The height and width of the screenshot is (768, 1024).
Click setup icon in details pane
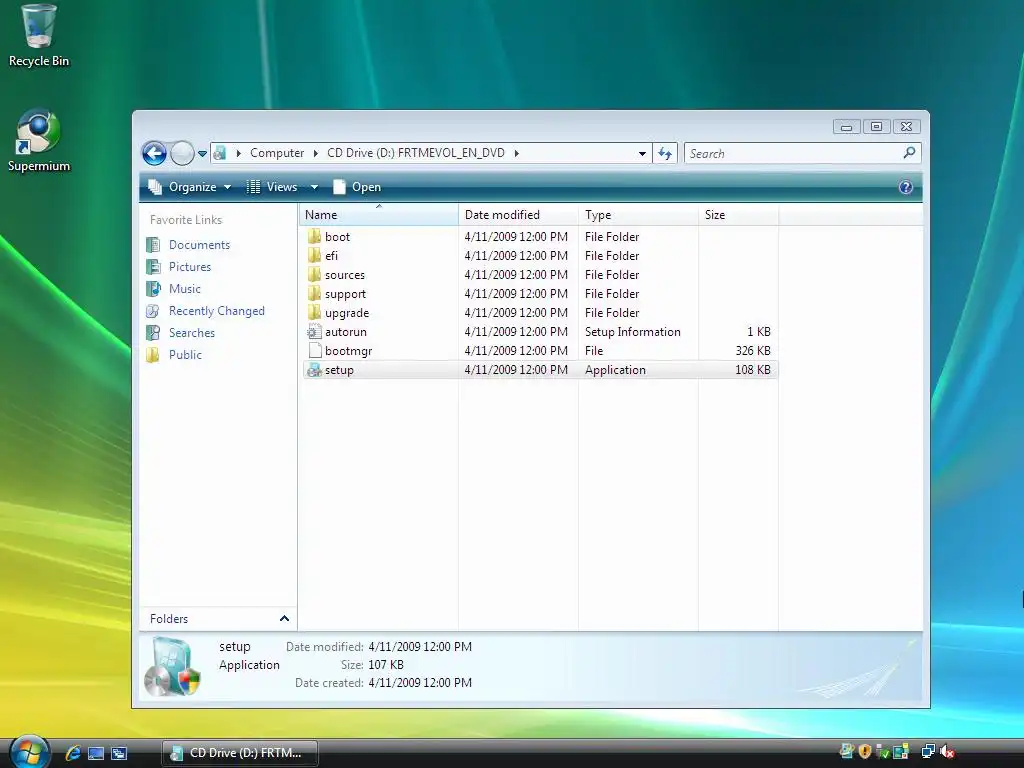click(172, 667)
